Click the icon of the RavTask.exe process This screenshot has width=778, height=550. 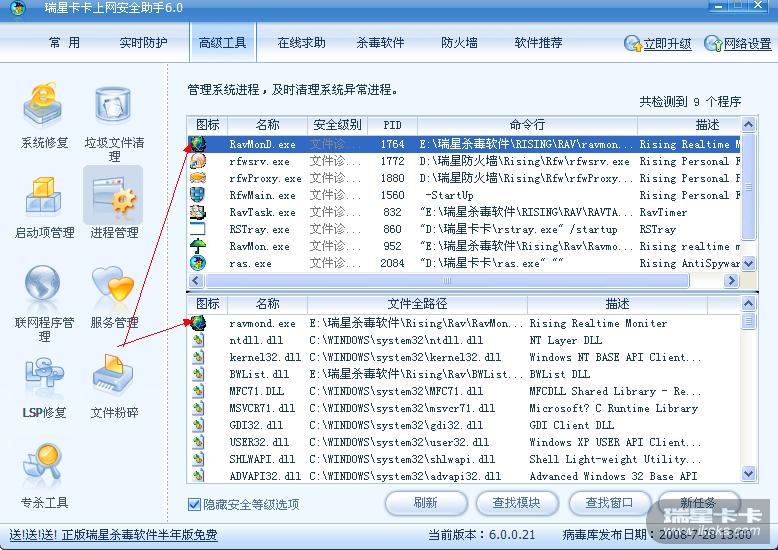tap(197, 212)
